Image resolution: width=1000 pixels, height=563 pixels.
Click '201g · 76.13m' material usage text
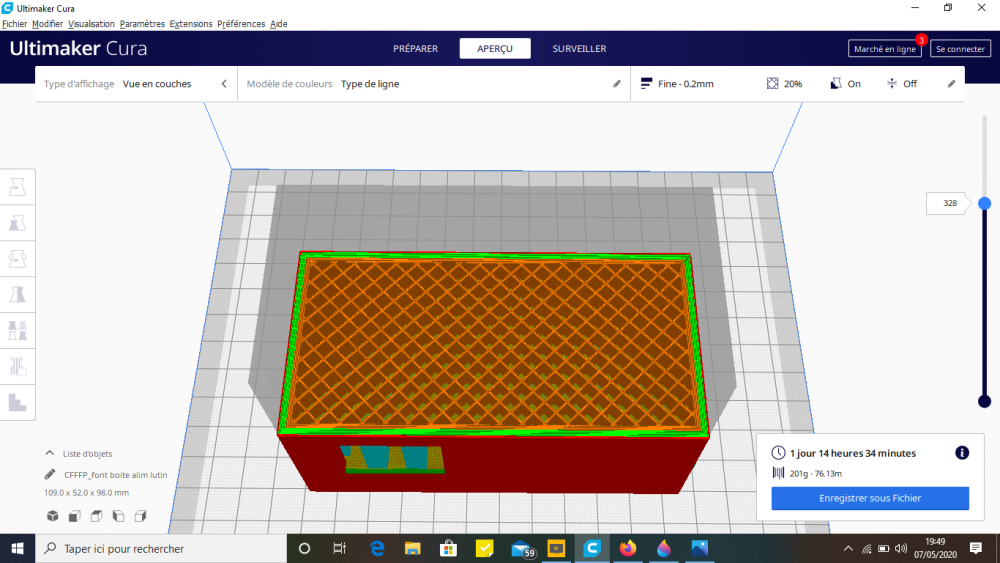point(816,473)
